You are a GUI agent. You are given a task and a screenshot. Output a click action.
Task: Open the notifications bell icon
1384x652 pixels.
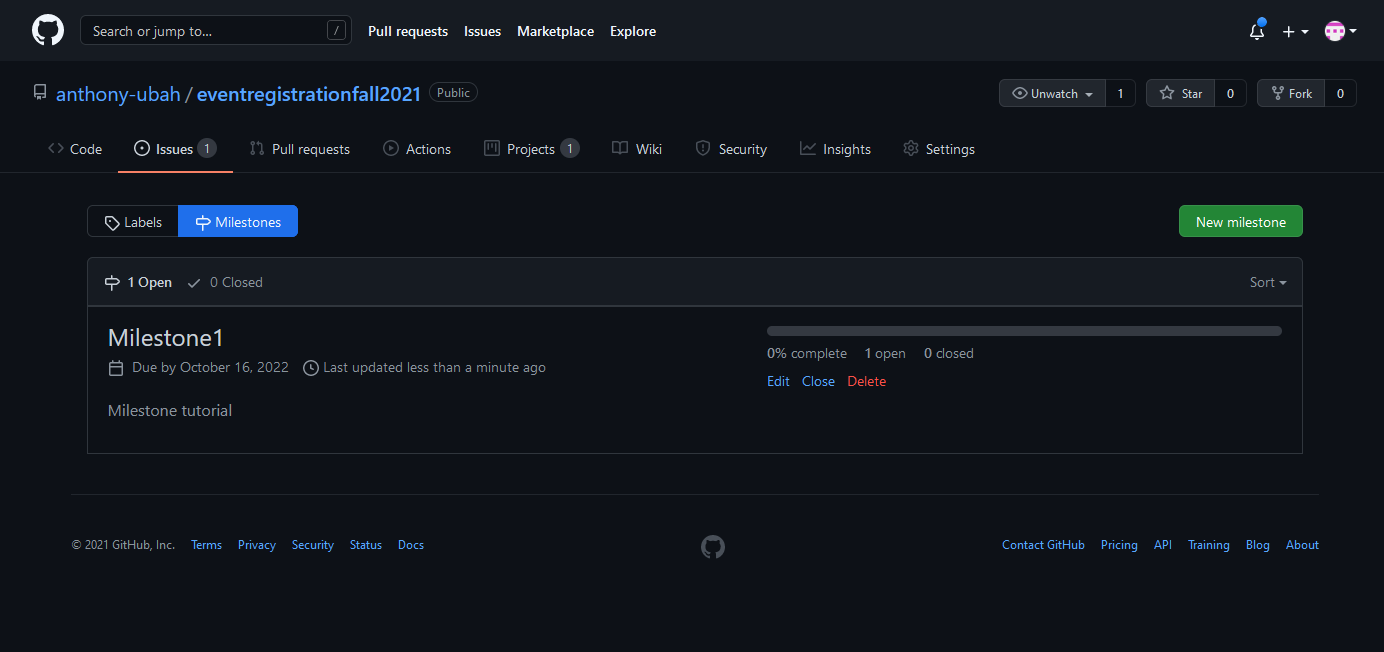pos(1257,31)
